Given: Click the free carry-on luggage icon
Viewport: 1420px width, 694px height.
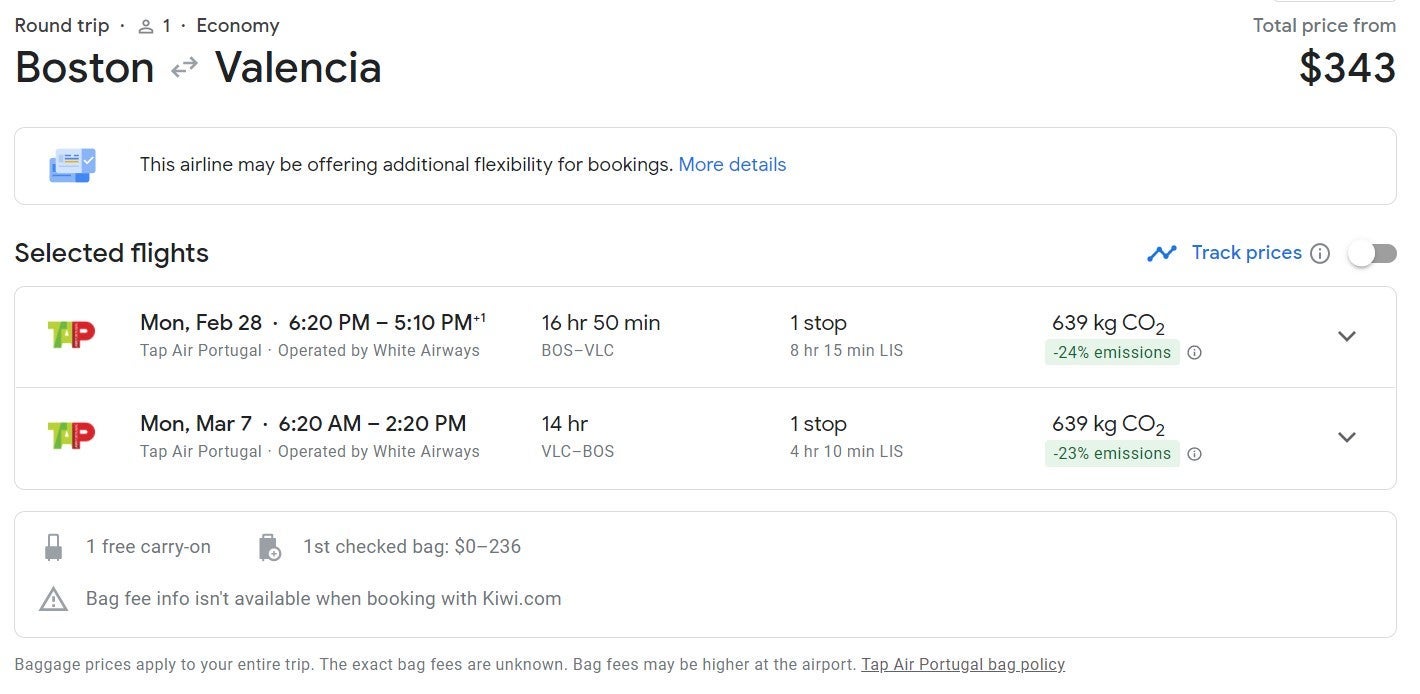Looking at the screenshot, I should coord(54,547).
